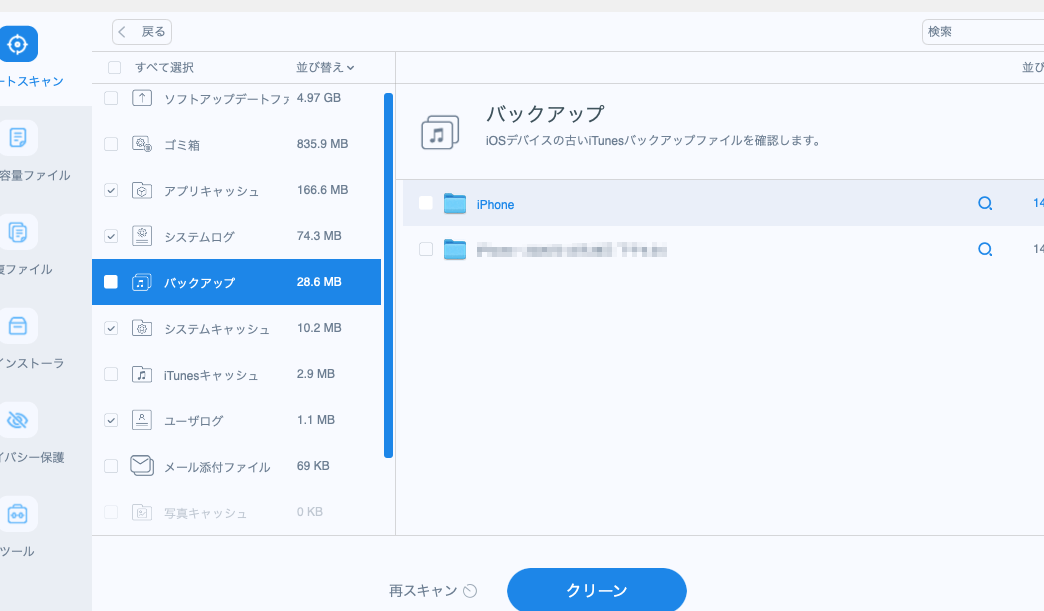The height and width of the screenshot is (611, 1044).
Task: Check the ゴミ箱 checkbox
Action: pos(111,144)
